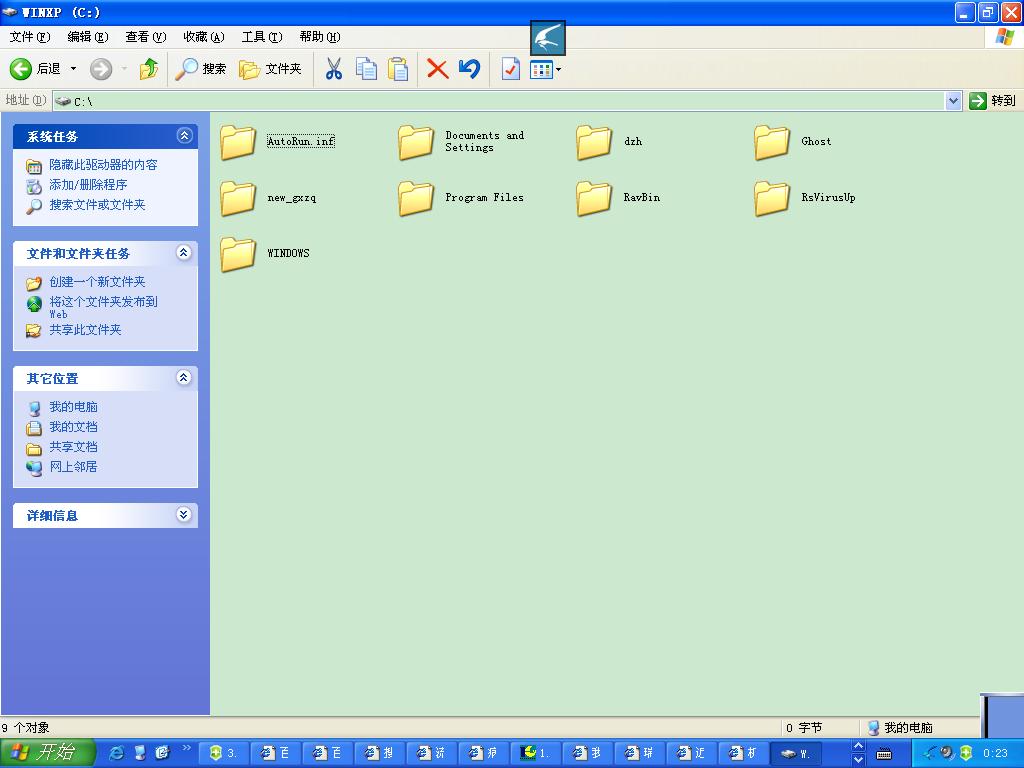Screen dimensions: 1024x768
Task: Open the Views dropdown arrow
Action: [x=559, y=69]
